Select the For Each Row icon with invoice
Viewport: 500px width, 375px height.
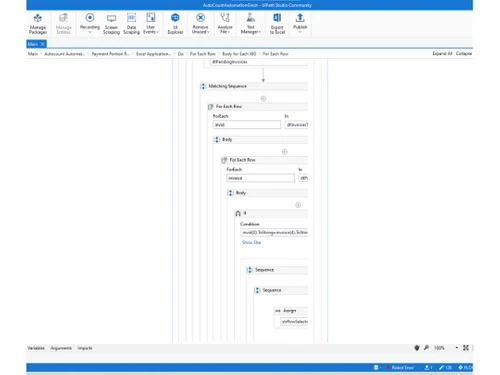pos(224,160)
